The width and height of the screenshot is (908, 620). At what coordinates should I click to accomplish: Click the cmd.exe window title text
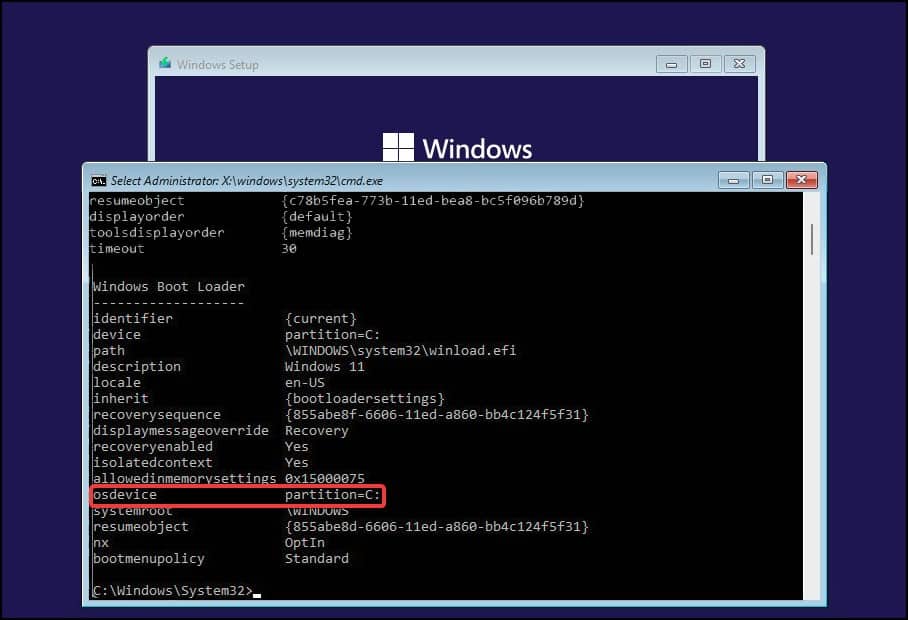pos(247,181)
